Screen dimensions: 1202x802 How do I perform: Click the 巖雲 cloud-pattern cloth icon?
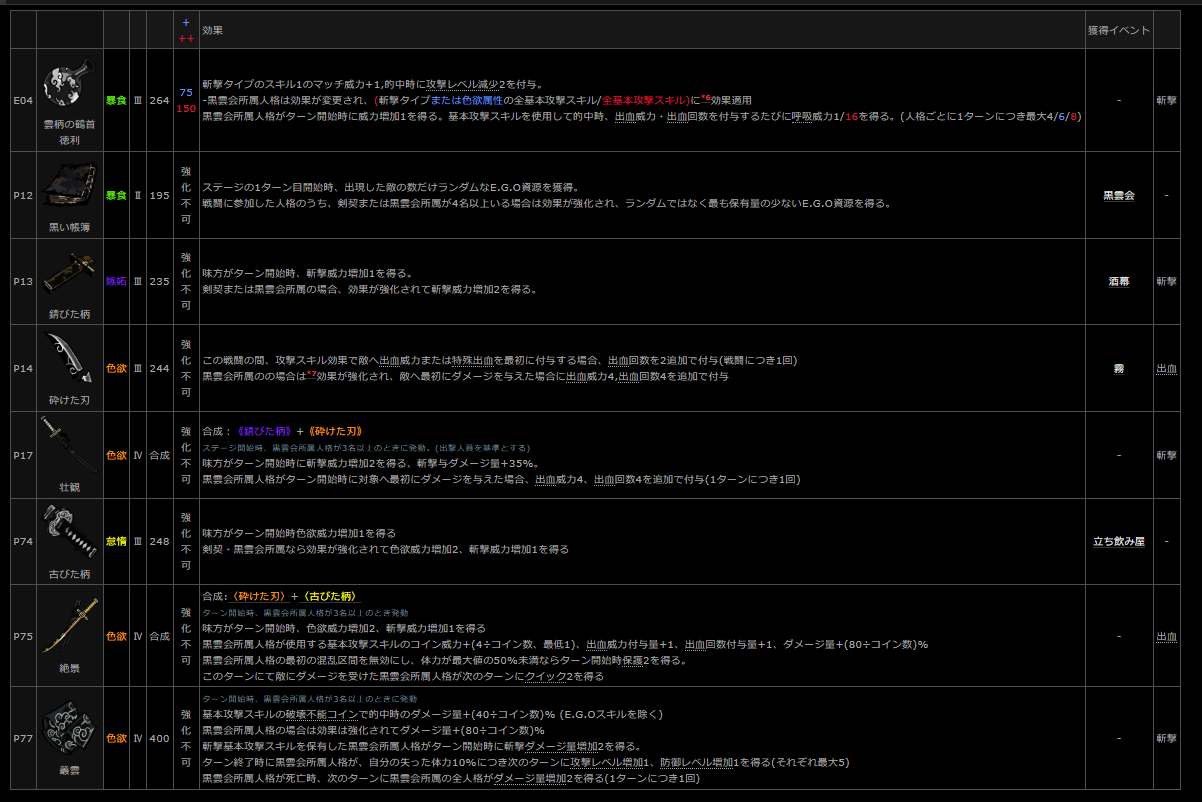69,727
